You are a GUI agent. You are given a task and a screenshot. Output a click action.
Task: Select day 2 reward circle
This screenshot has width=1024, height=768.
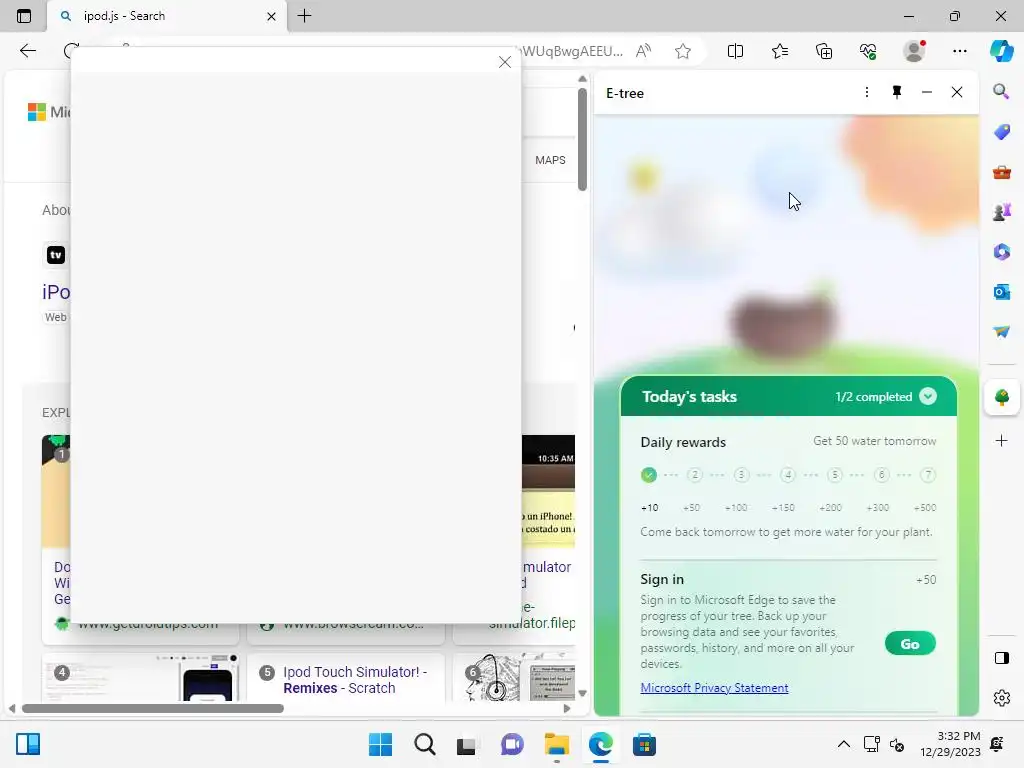point(695,475)
